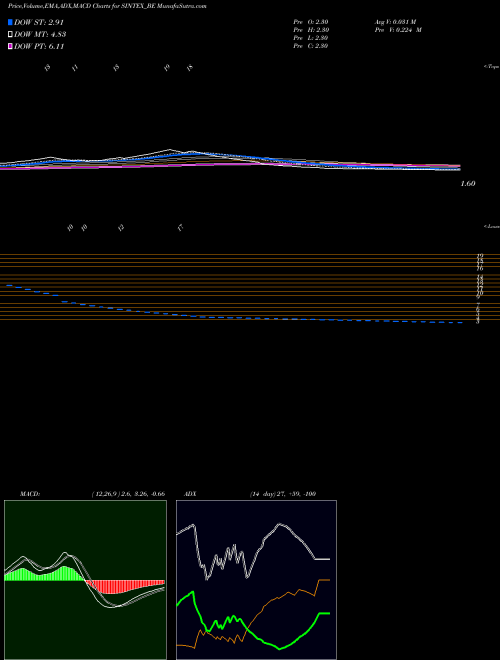500x660 pixels.
Task: Click the '<-Lows' axis label
Action: (492, 226)
